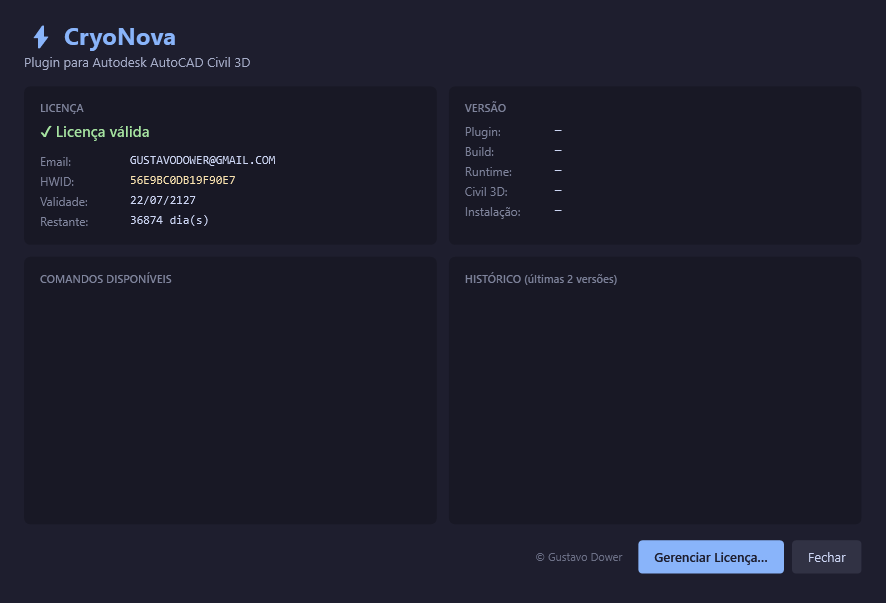Click the Plugin para Autodesk AutoCAD Civil 3D subtitle
Viewport: 886px width, 603px height.
[137, 63]
